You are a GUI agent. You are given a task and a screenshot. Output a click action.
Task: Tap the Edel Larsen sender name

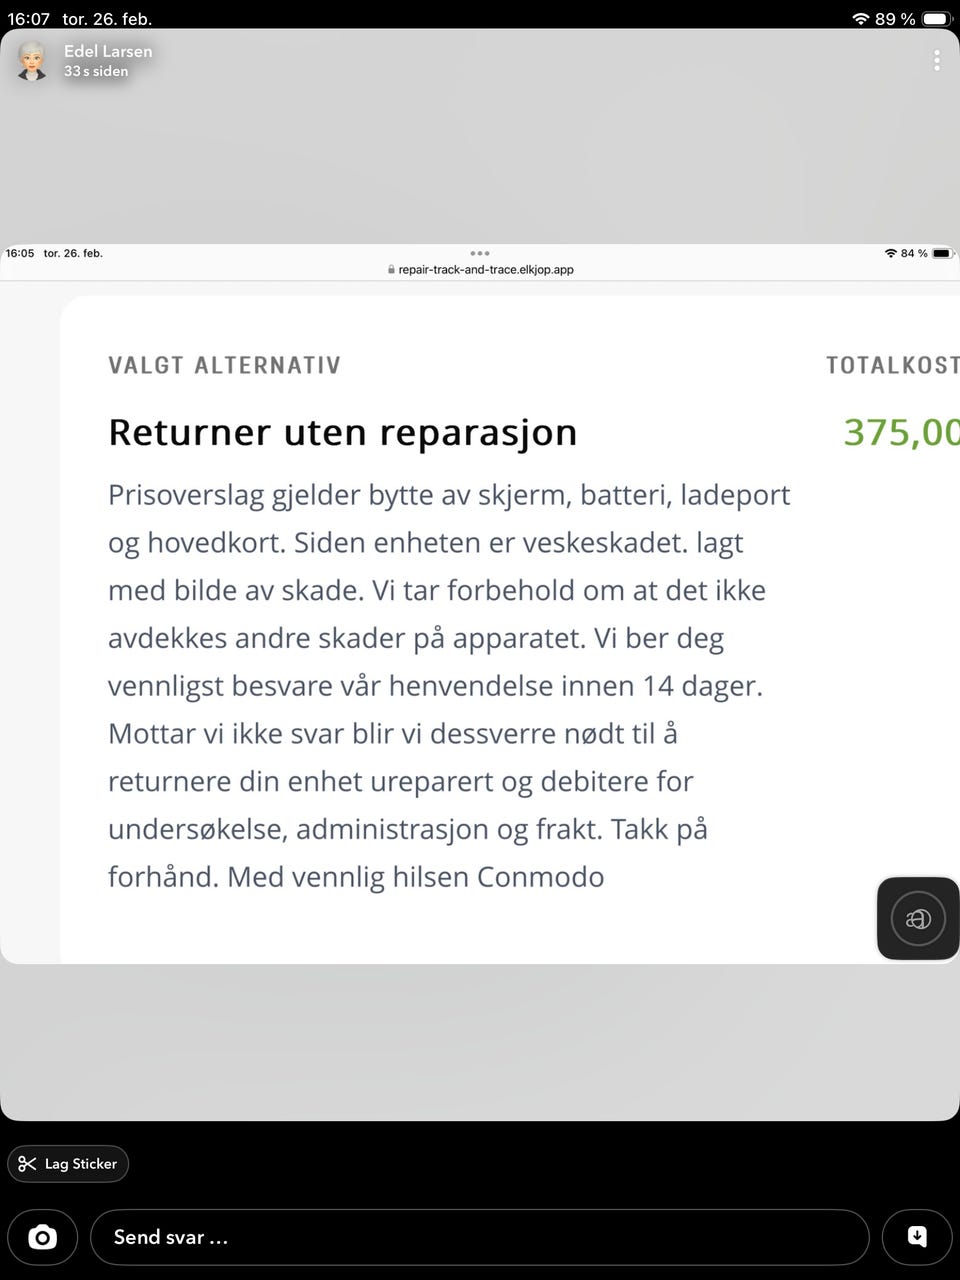(108, 51)
